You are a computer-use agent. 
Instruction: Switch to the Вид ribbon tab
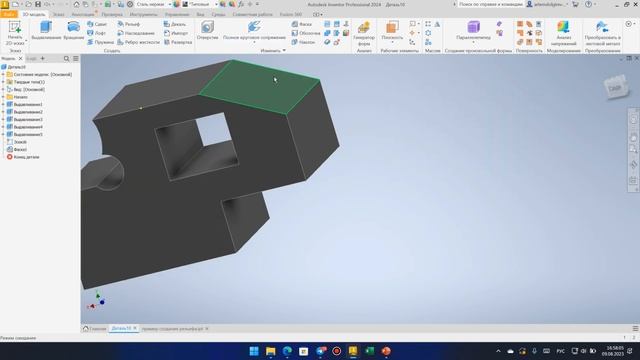point(200,14)
